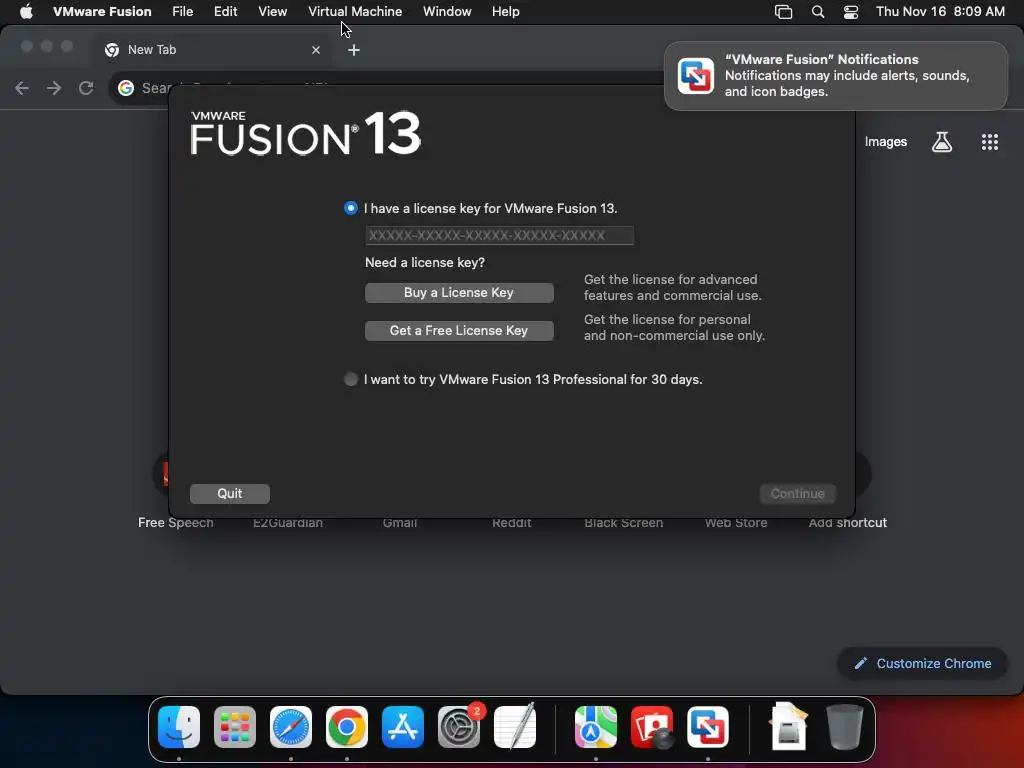
Task: Open the File menu
Action: click(182, 12)
